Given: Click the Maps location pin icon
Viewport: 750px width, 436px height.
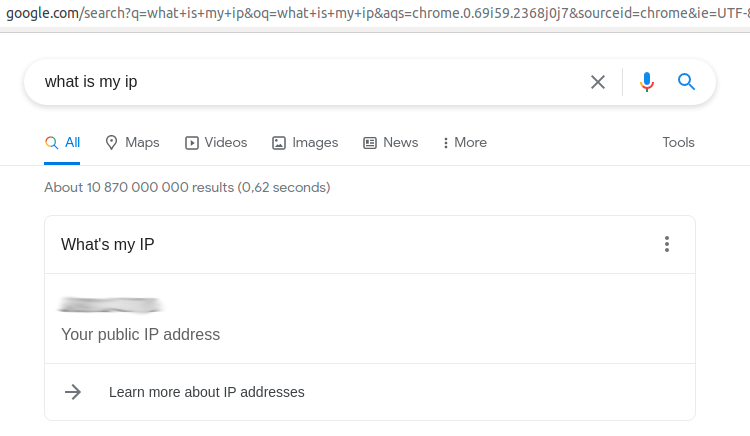Looking at the screenshot, I should (x=112, y=143).
